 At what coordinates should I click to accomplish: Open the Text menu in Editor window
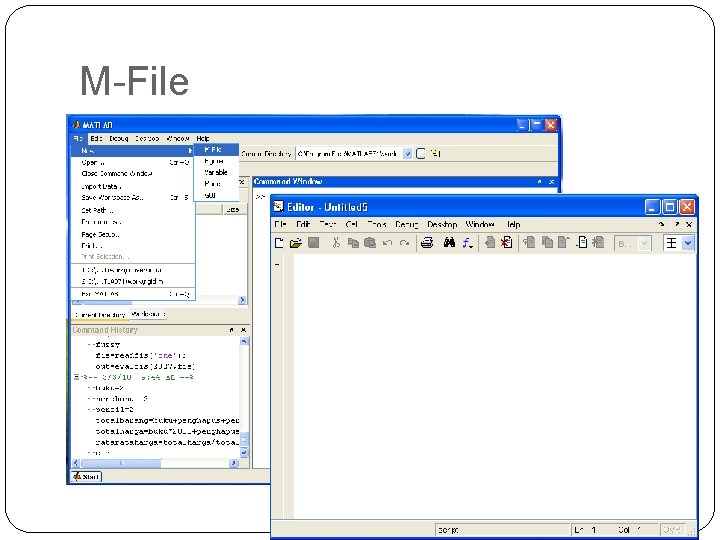(328, 224)
